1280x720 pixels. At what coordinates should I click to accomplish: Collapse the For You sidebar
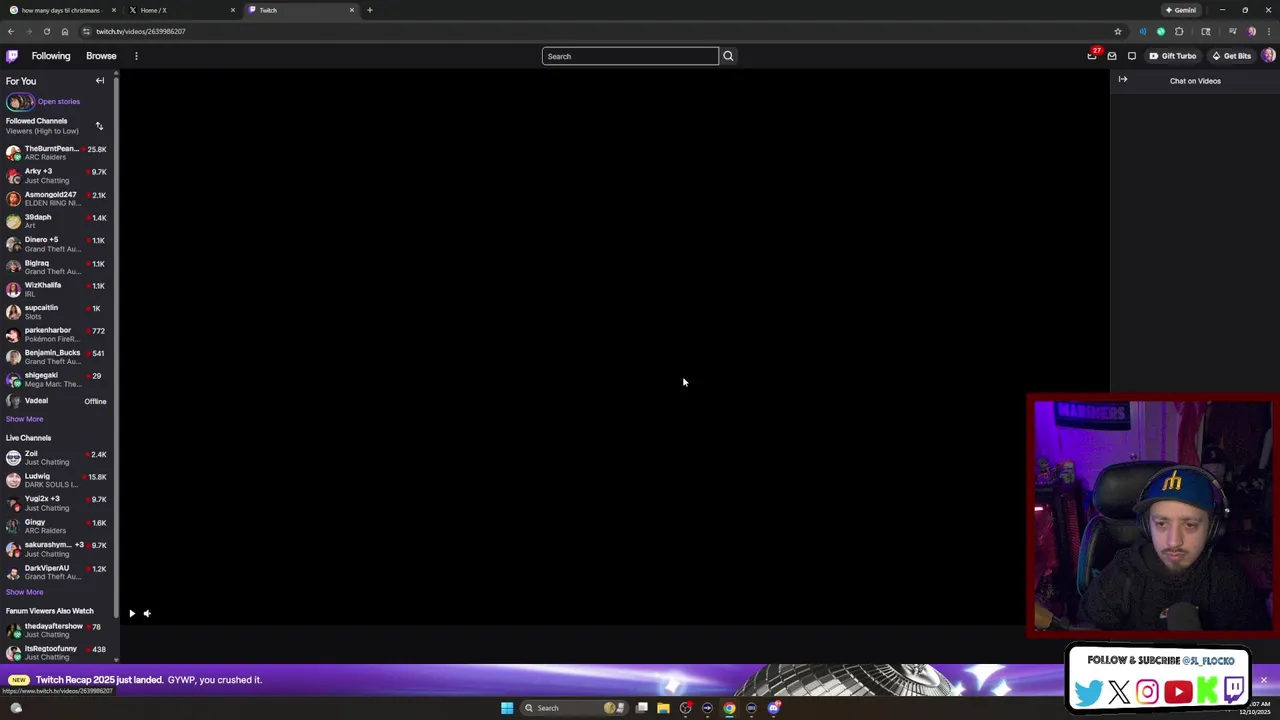pyautogui.click(x=100, y=81)
